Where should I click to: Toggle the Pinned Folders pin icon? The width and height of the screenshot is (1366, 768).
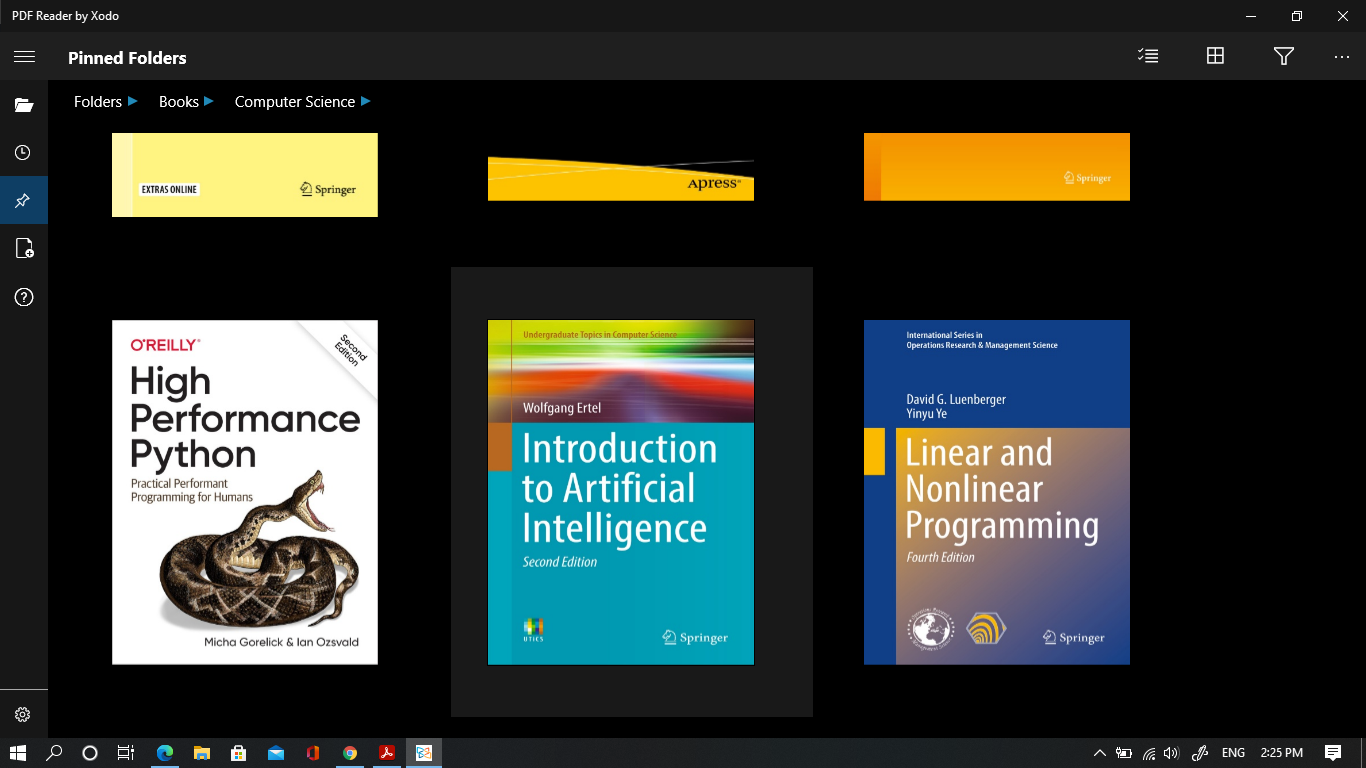click(x=24, y=200)
